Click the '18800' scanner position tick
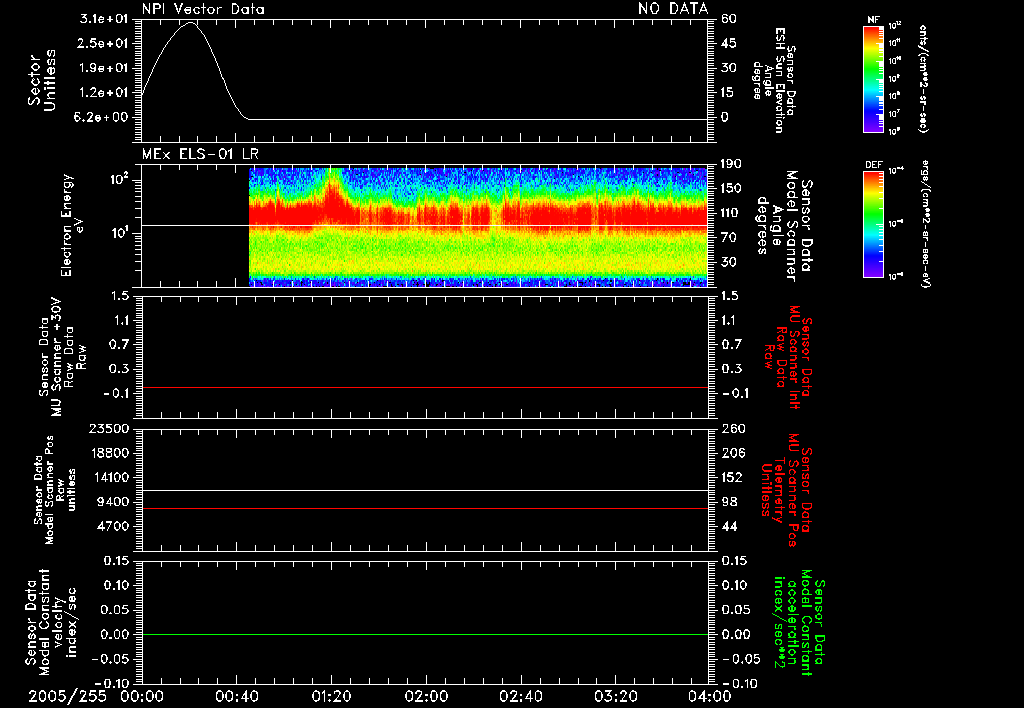 tap(109, 453)
